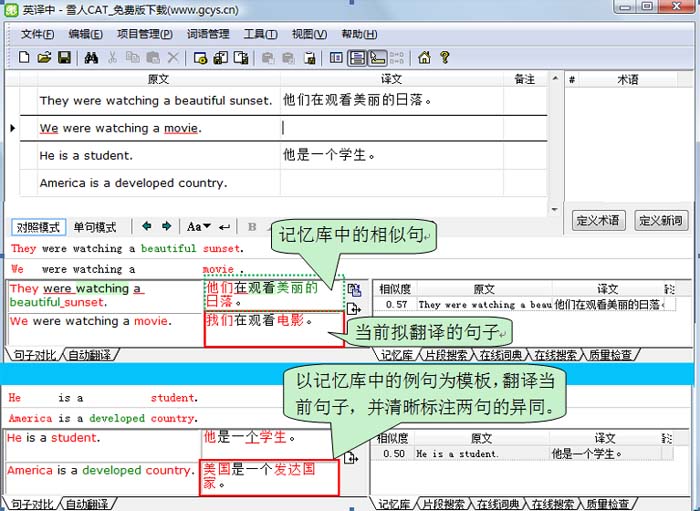Click the 定义术语 button
This screenshot has height=511, width=700.
pyautogui.click(x=597, y=220)
